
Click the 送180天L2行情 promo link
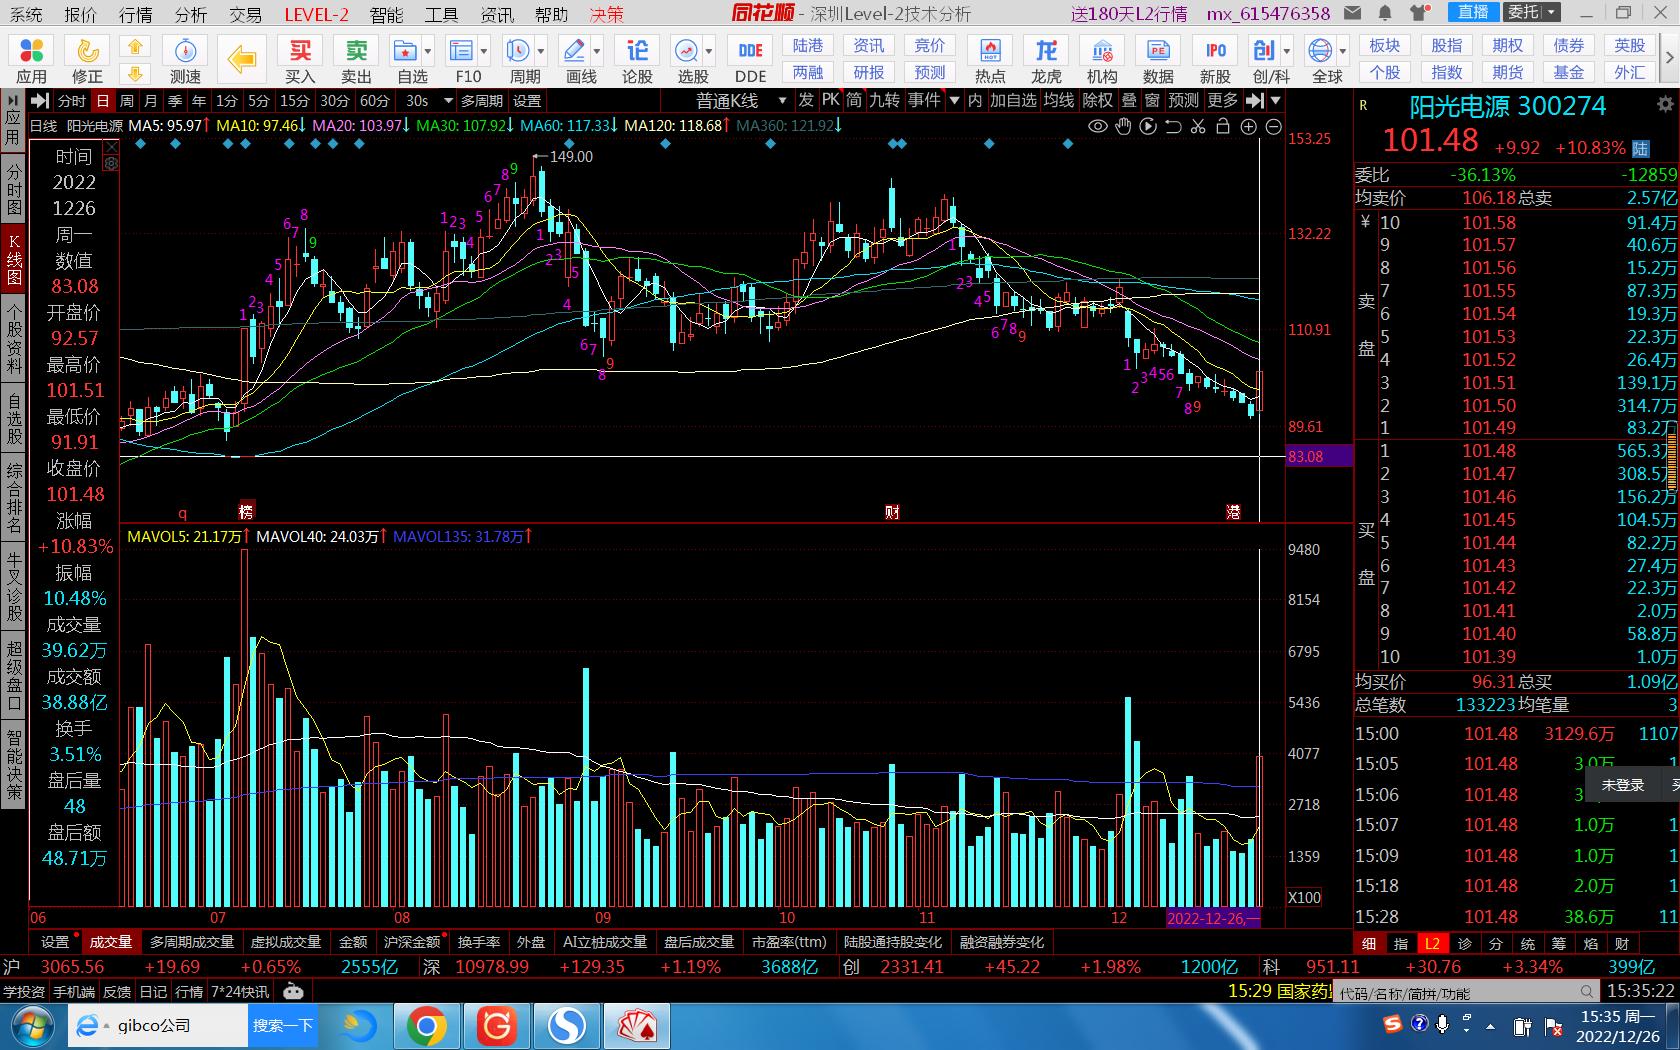click(x=1128, y=14)
